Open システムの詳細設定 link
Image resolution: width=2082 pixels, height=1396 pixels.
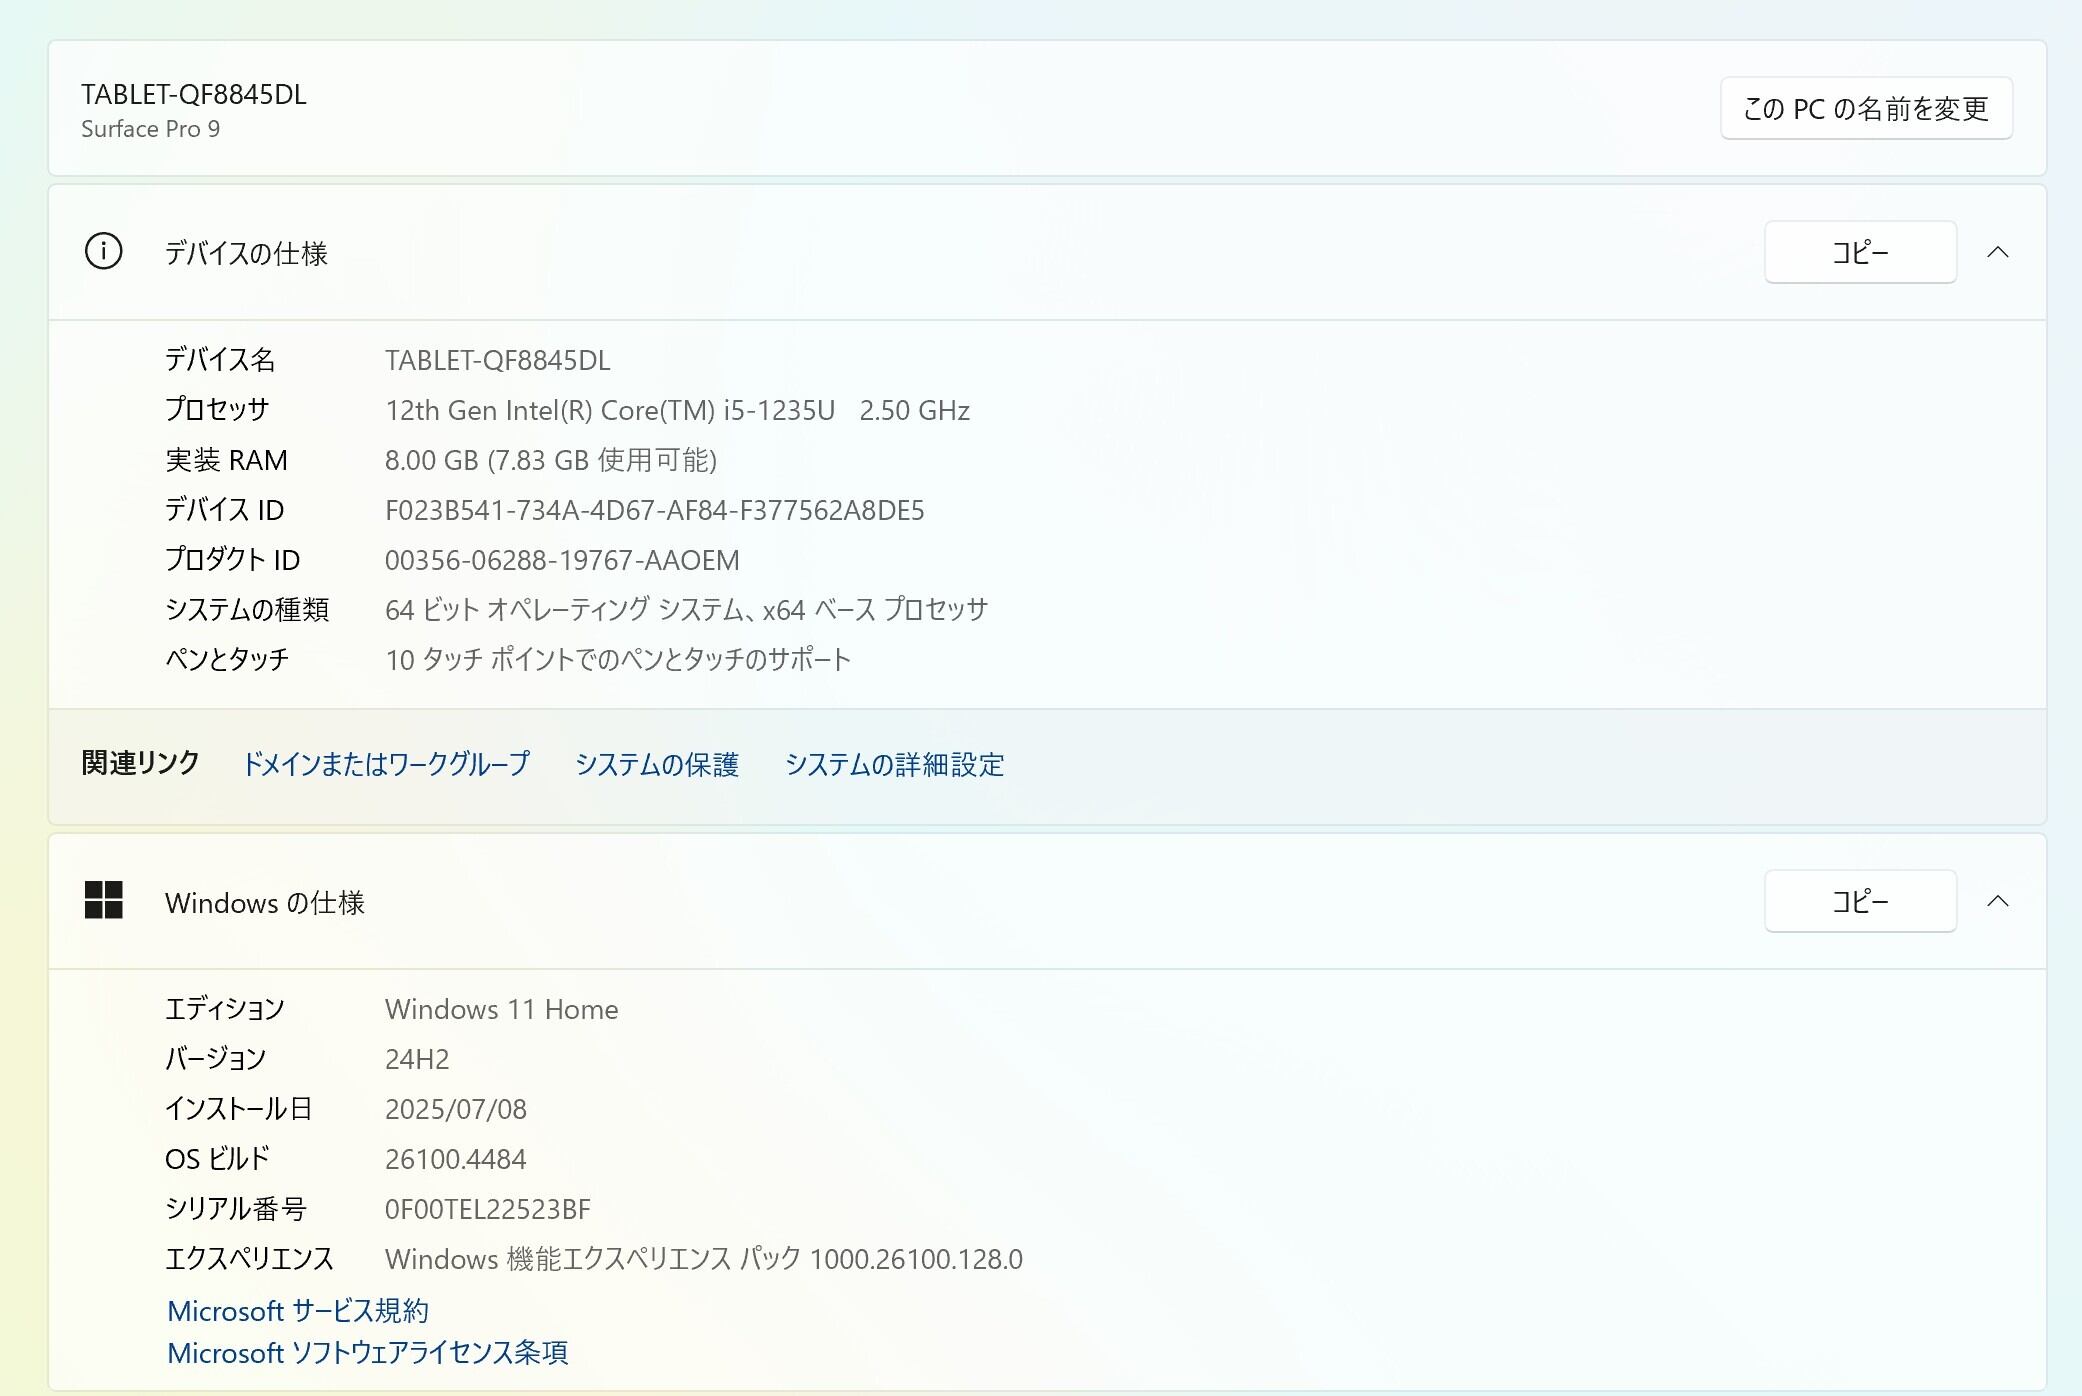tap(894, 764)
